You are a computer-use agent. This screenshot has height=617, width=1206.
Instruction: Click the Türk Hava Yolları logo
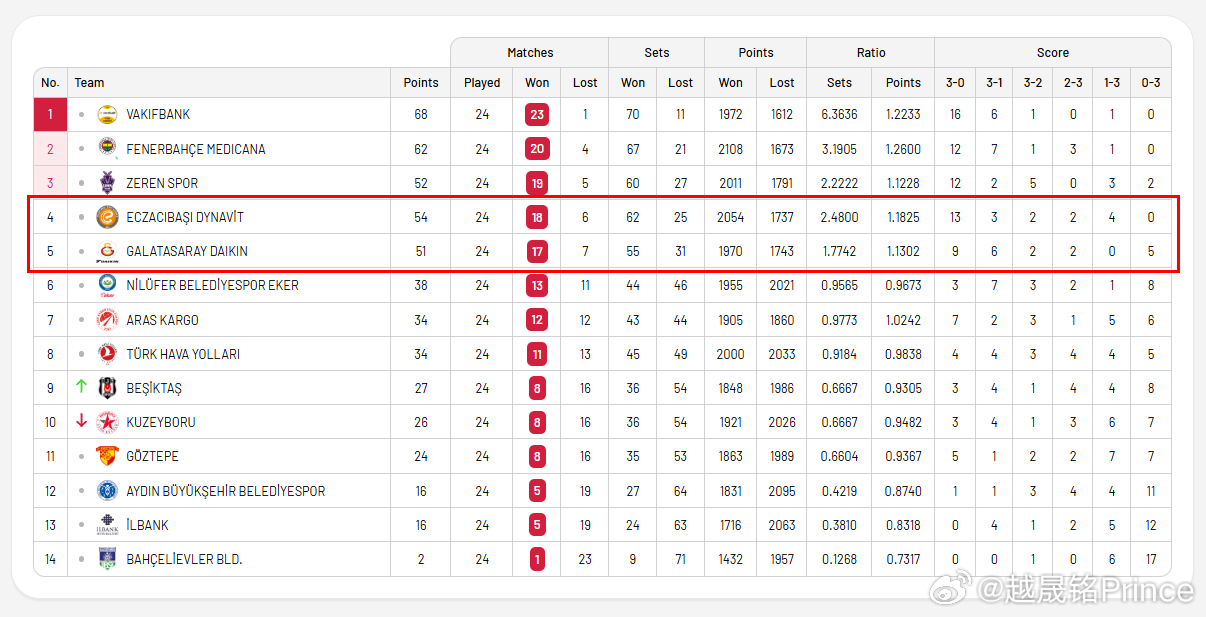[x=107, y=354]
